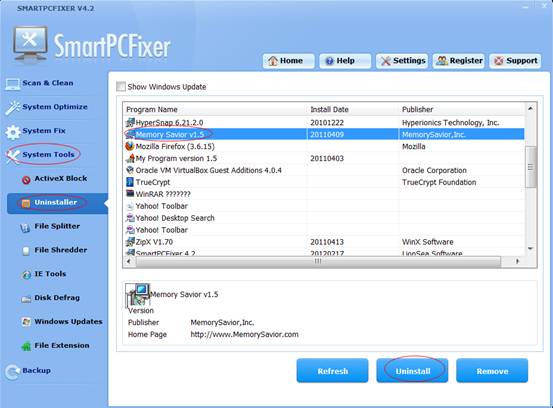Click the File Shredder icon
The height and width of the screenshot is (408, 553).
click(26, 251)
